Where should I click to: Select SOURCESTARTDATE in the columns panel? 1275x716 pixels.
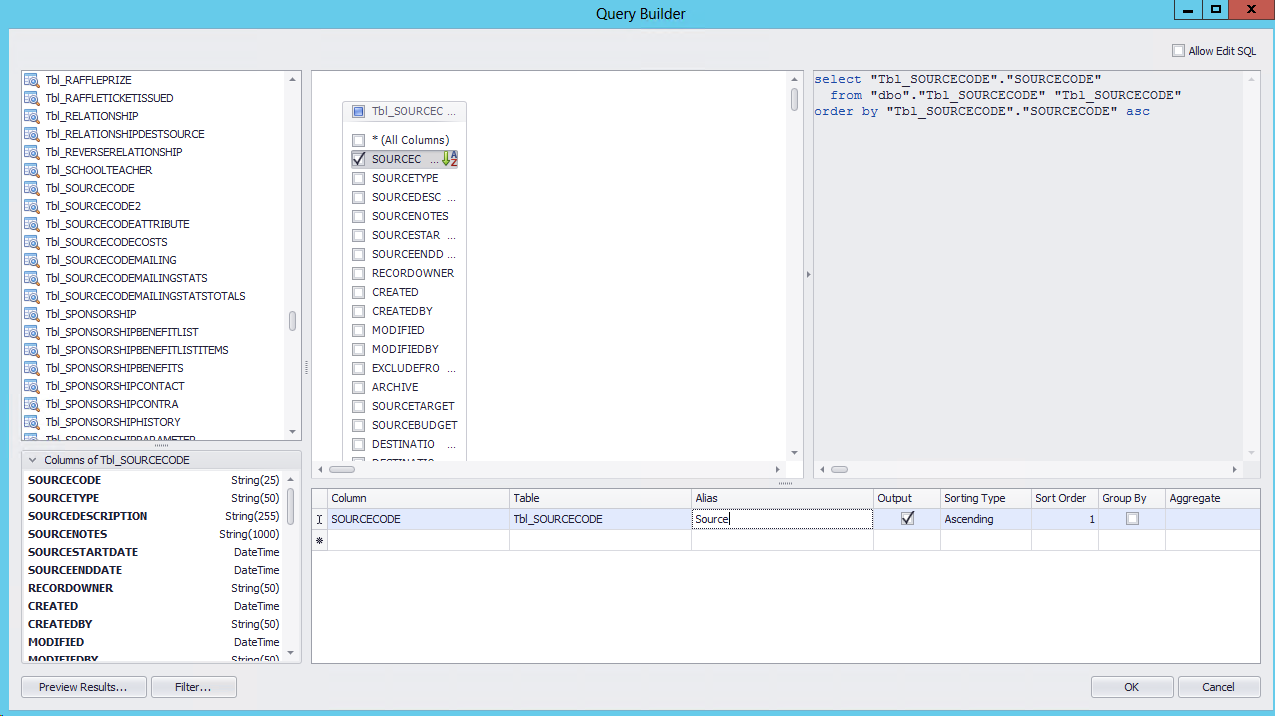pos(153,552)
